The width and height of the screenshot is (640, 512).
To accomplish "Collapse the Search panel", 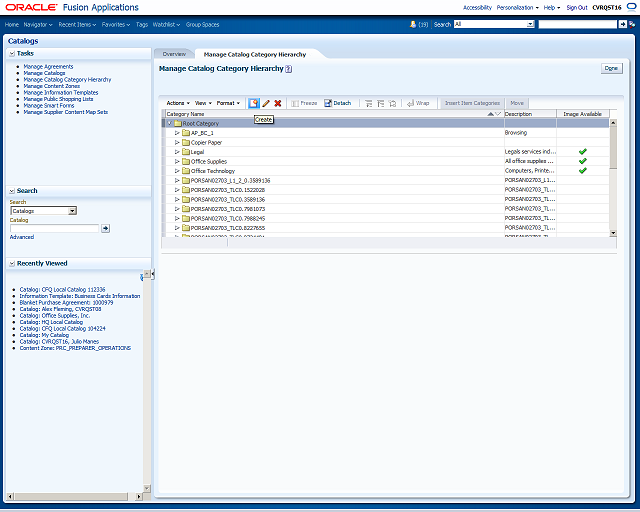I will pyautogui.click(x=12, y=191).
